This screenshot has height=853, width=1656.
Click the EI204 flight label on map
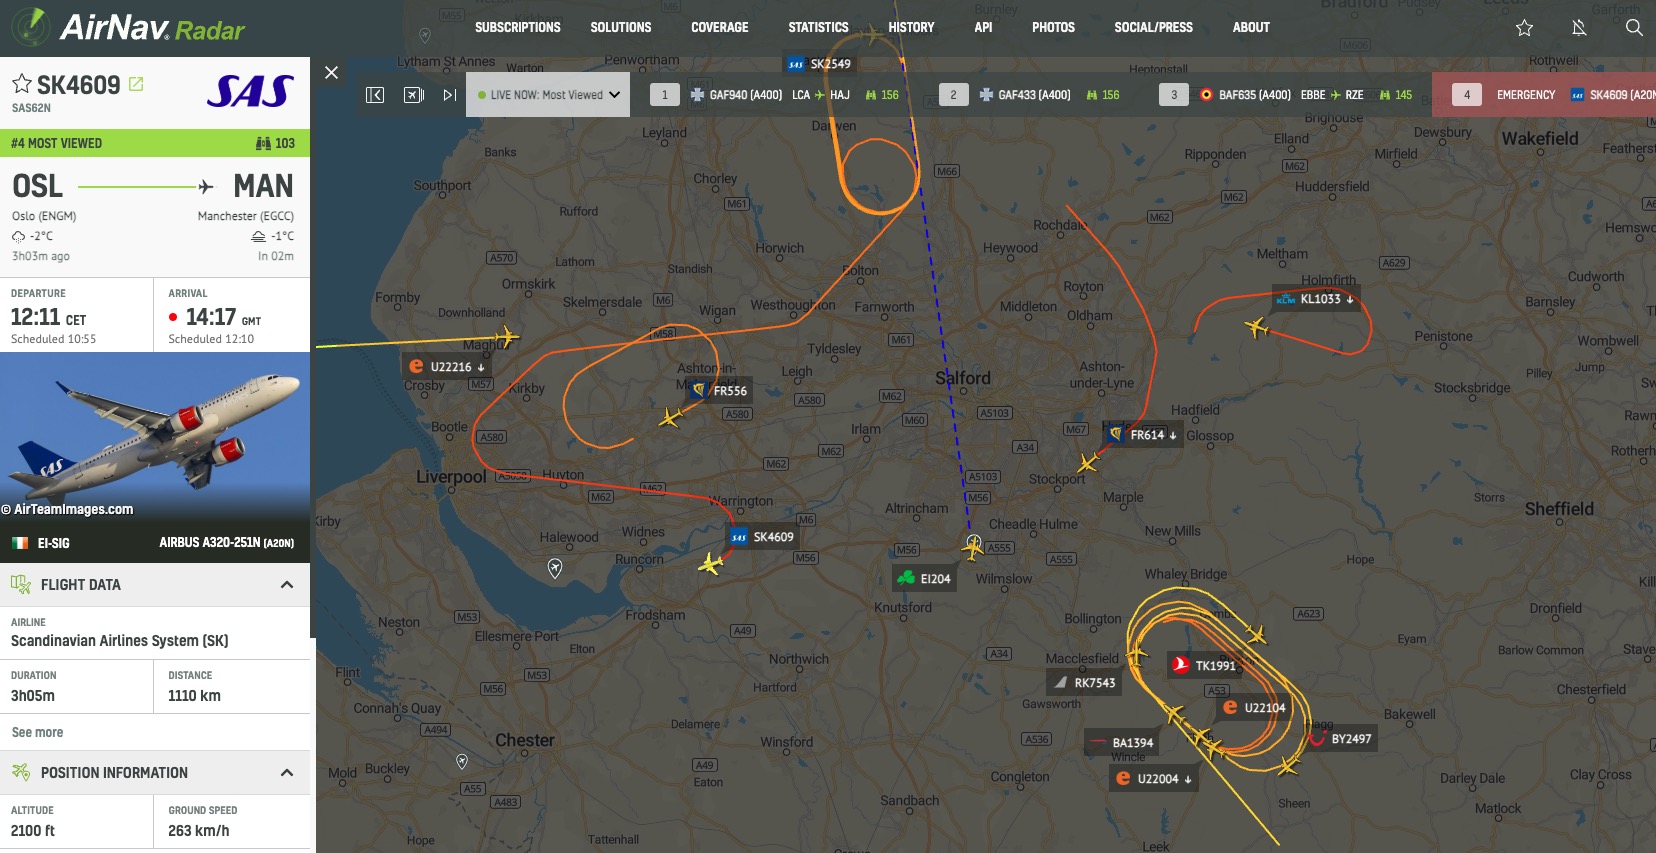[924, 579]
